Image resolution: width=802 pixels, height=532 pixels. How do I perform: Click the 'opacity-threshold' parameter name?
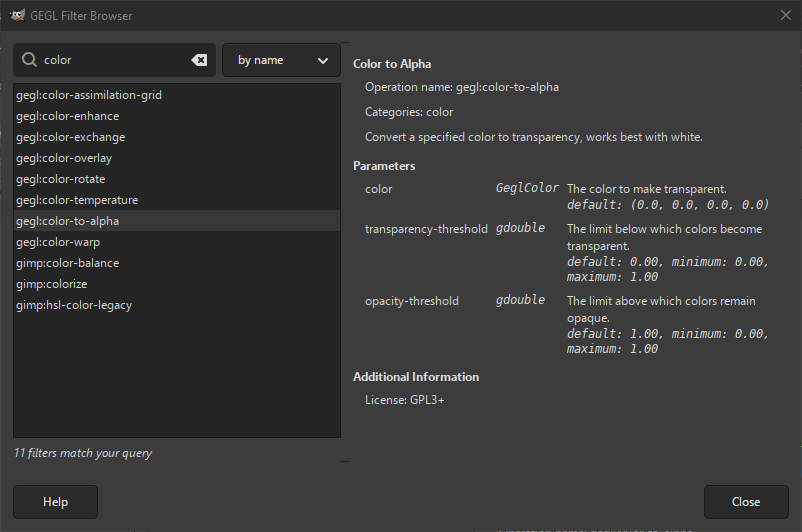click(412, 301)
